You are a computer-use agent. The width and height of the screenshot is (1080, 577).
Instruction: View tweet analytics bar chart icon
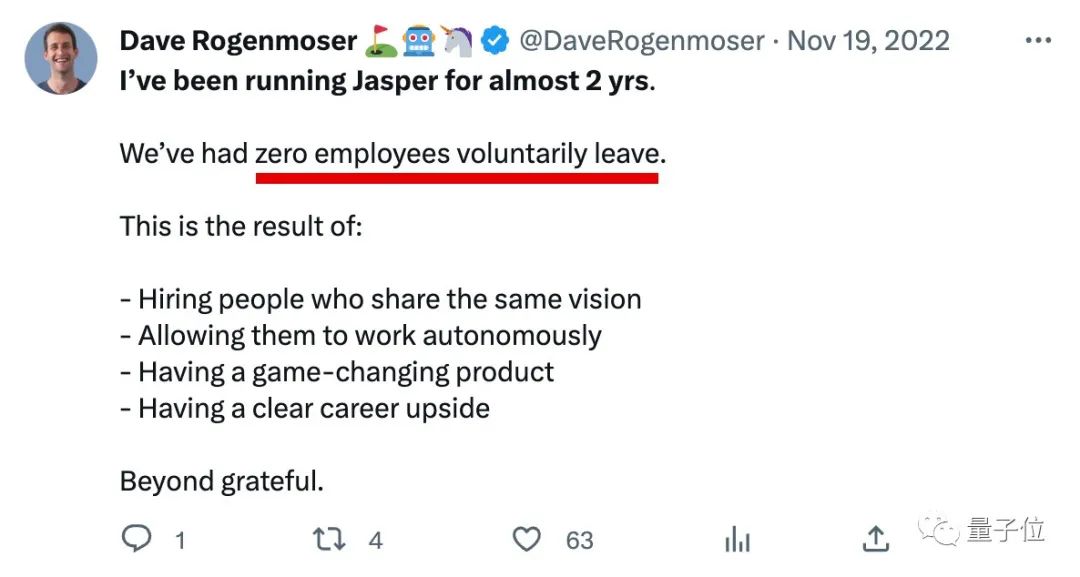(x=737, y=539)
